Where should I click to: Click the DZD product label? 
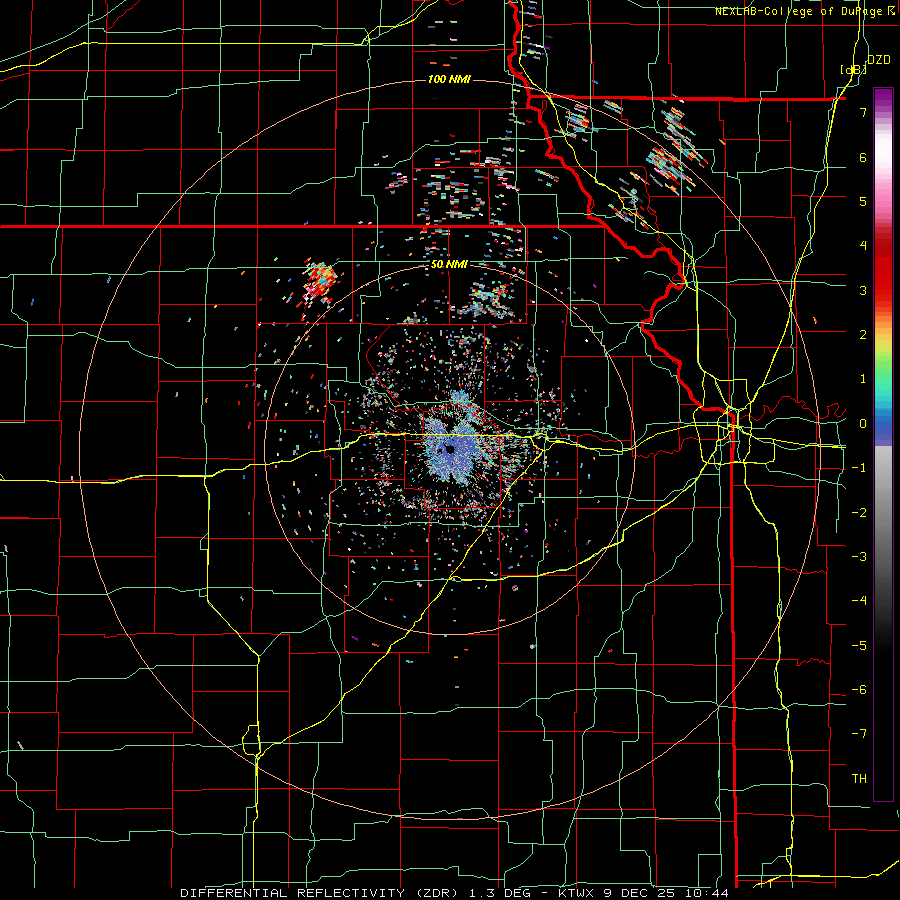click(879, 60)
